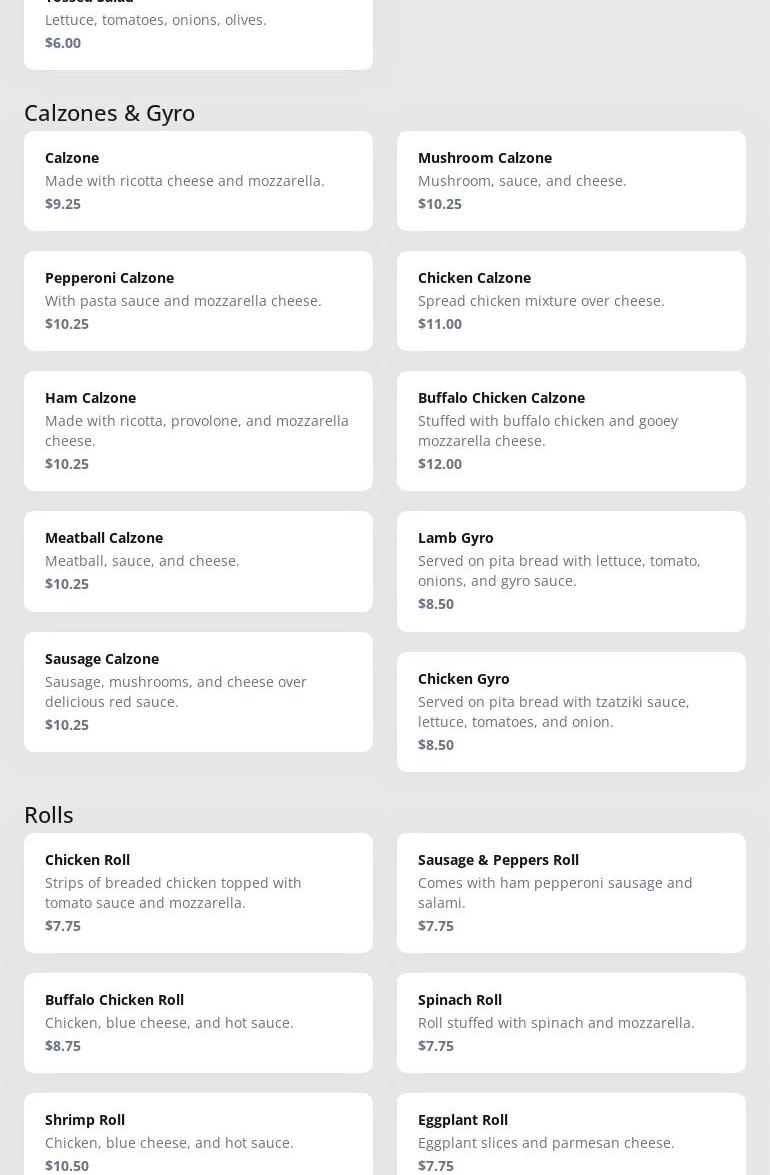Pick the Buffalo Chicken Calzone item
The image size is (770, 1175).
(x=571, y=431)
